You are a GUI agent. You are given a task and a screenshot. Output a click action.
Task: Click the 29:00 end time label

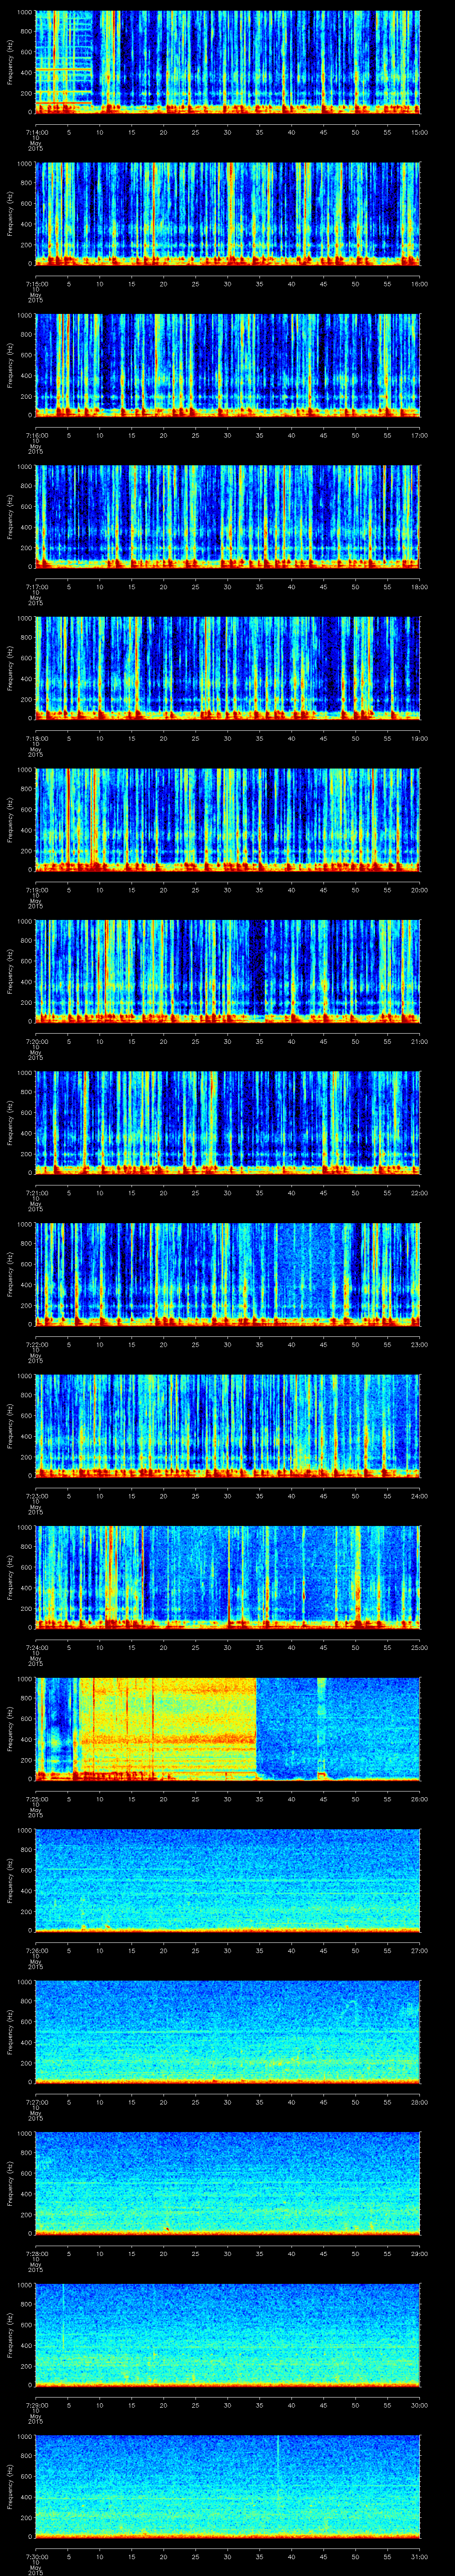point(420,2253)
